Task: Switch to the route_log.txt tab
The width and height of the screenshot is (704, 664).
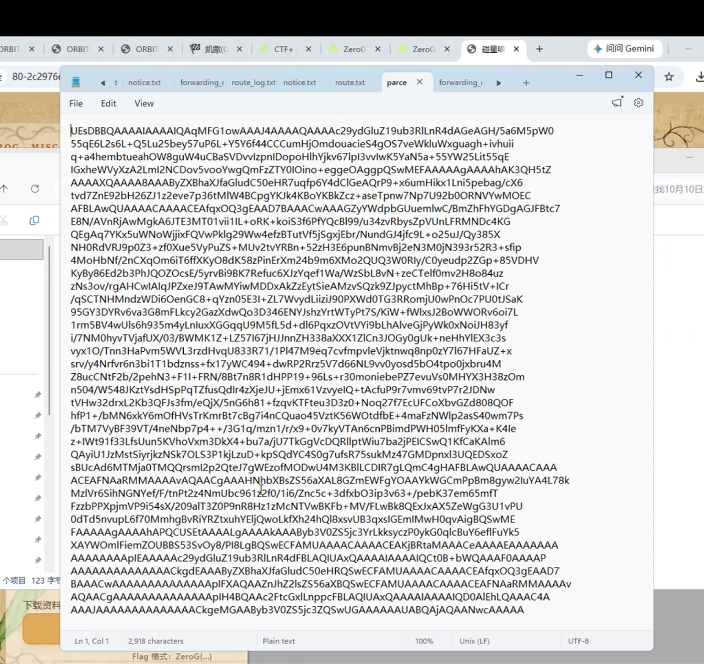Action: [254, 83]
